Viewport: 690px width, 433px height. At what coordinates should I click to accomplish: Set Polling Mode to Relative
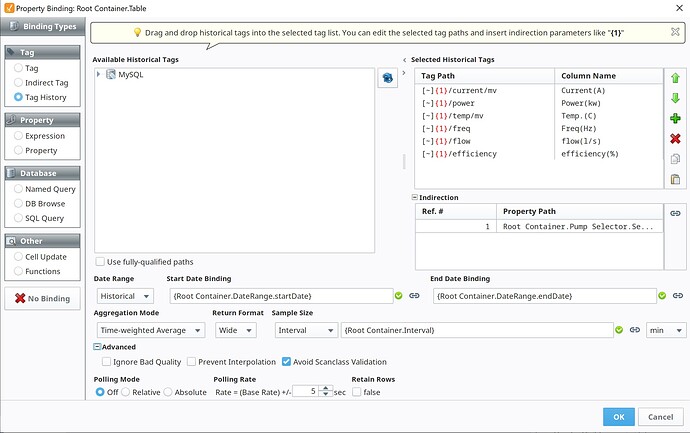(125, 392)
